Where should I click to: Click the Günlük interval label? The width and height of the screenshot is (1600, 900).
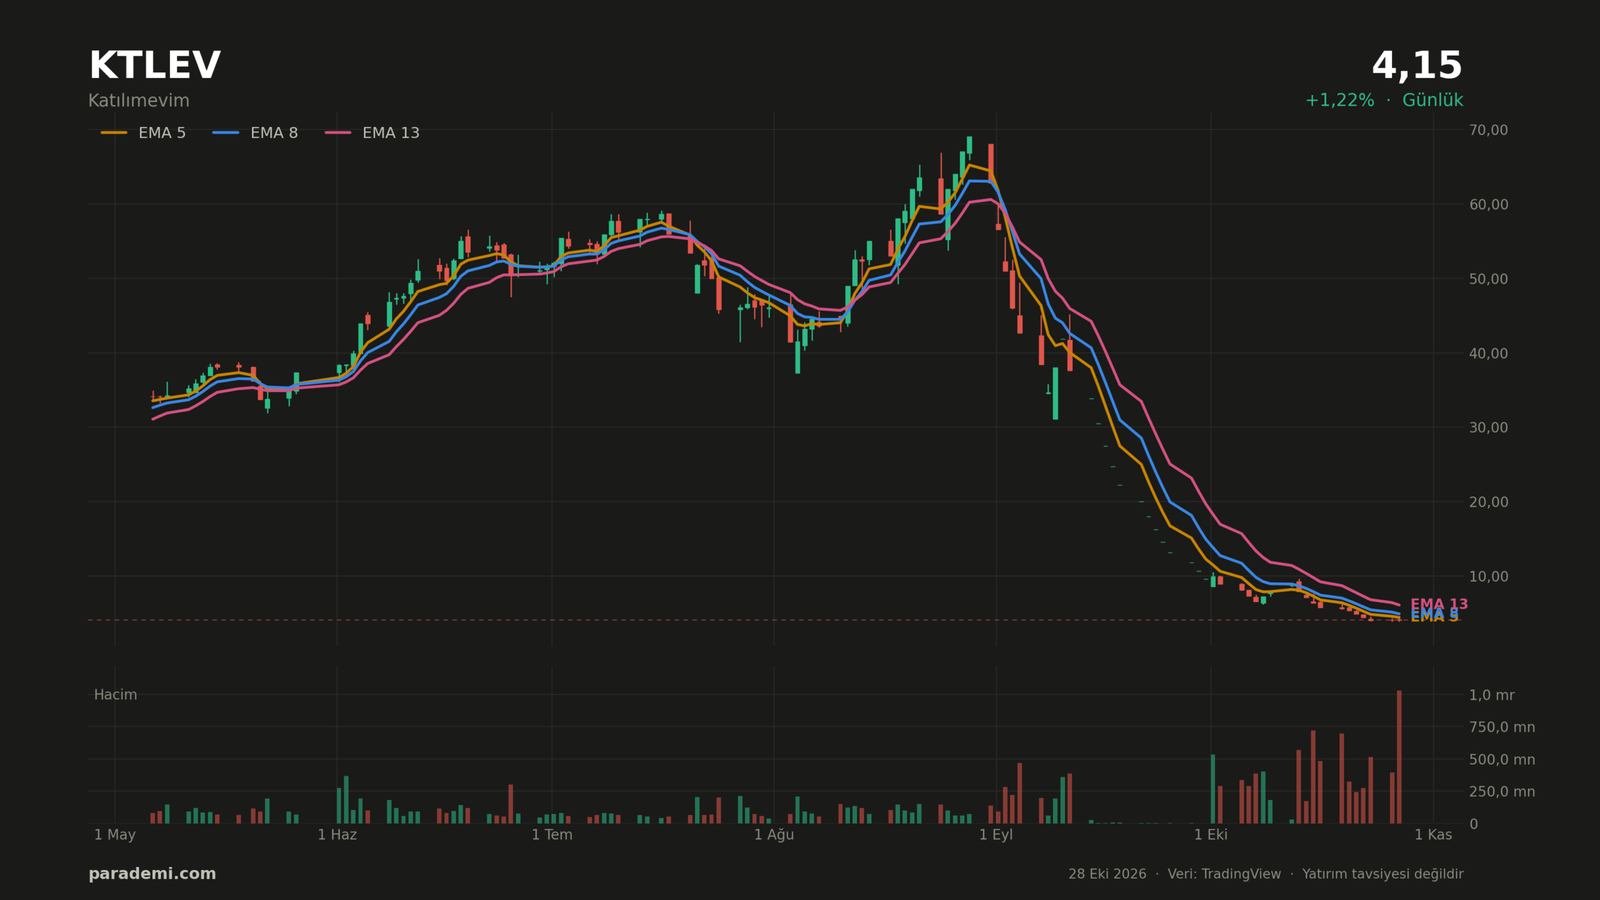(1432, 100)
